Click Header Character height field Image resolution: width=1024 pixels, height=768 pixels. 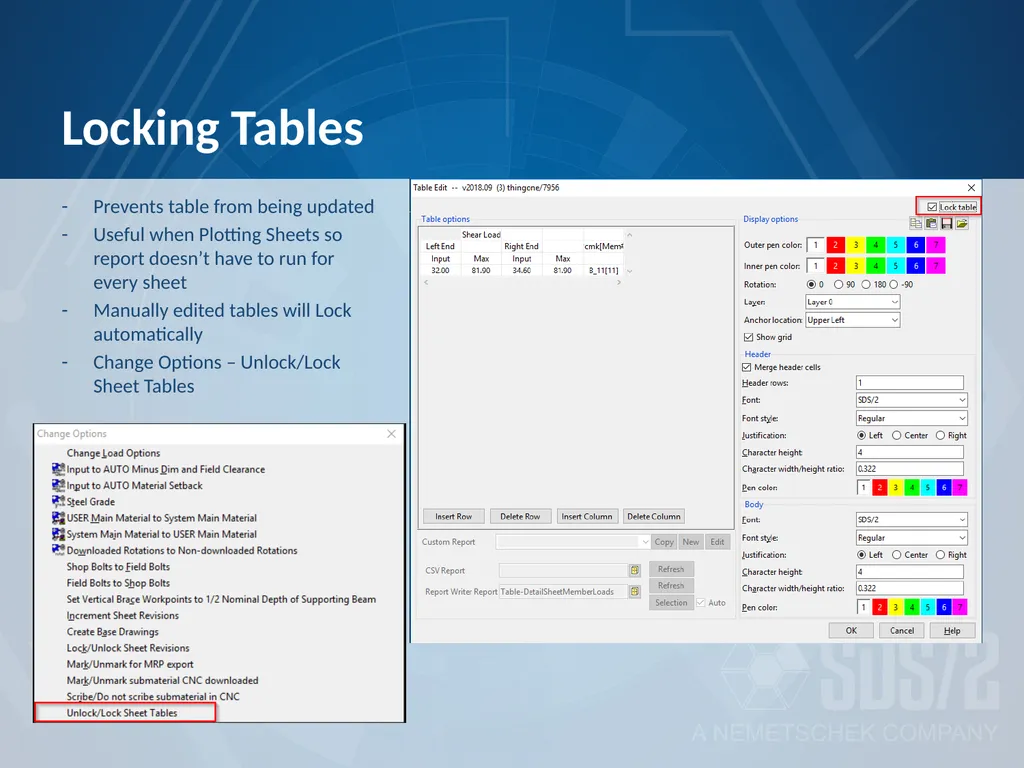coord(910,452)
